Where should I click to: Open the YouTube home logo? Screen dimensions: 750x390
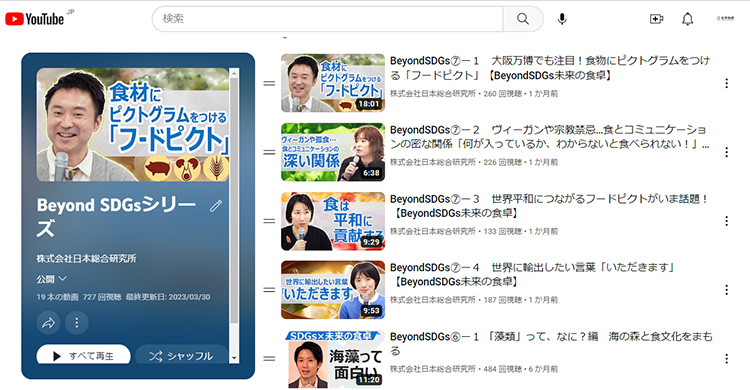34,19
